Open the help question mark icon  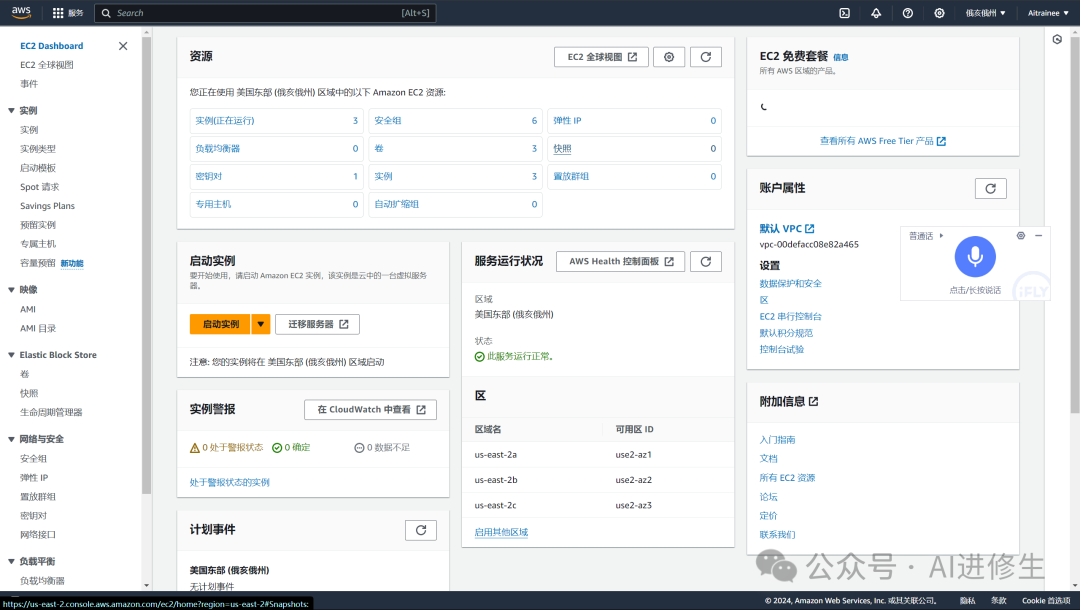click(x=908, y=13)
